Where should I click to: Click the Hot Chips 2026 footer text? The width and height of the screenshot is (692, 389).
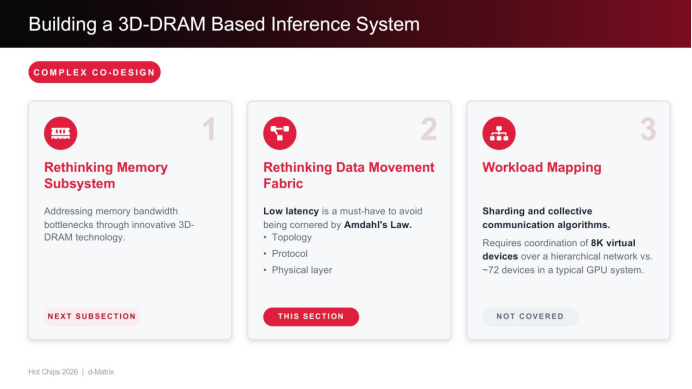click(x=53, y=372)
